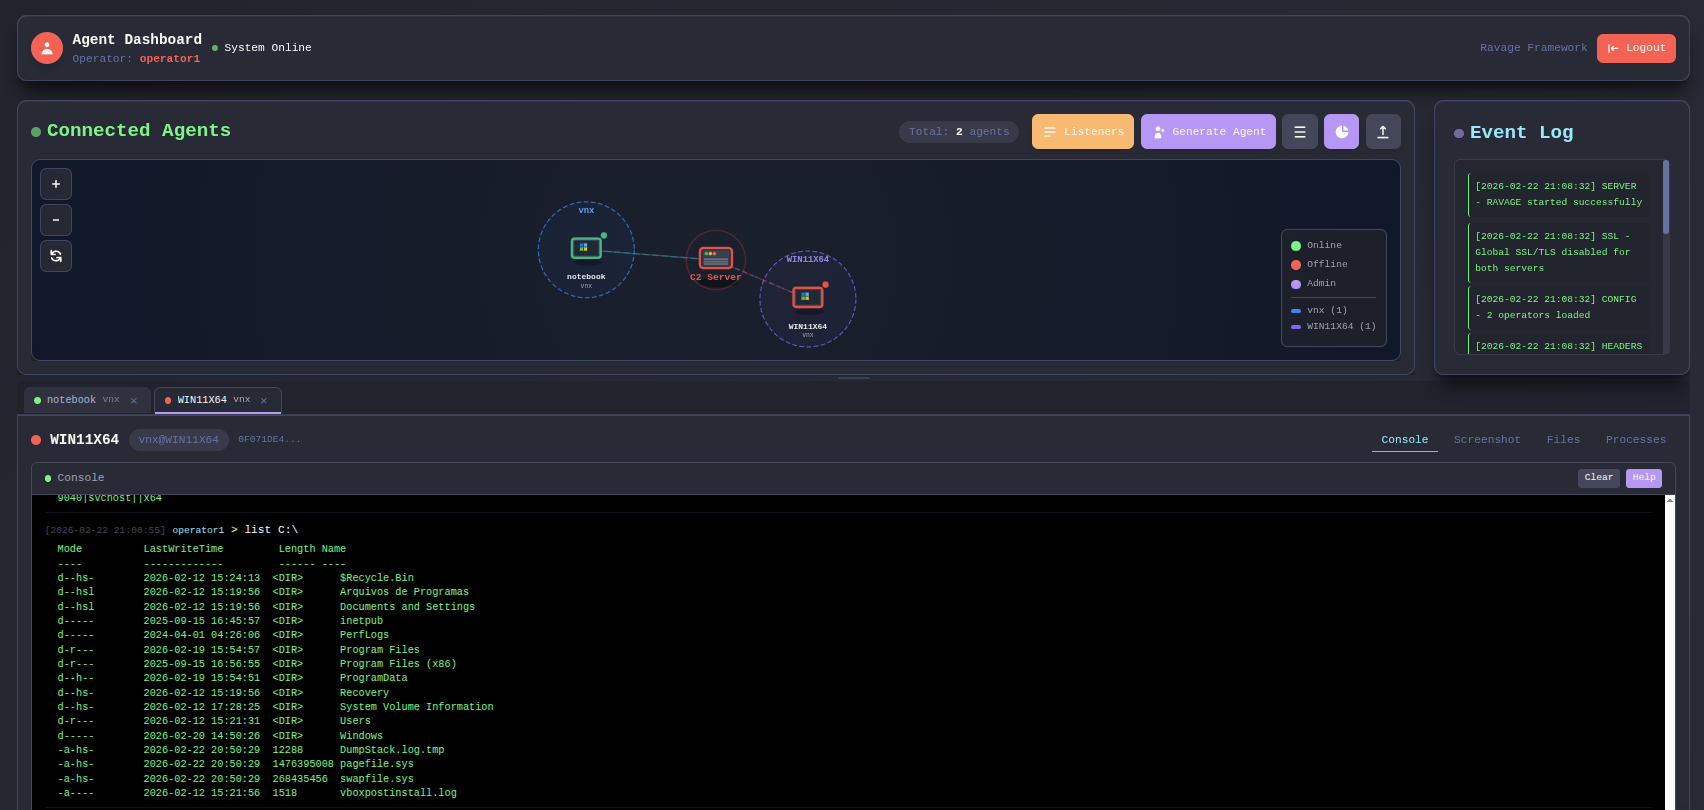
Task: Click the inetpub directory entry
Action: point(361,621)
